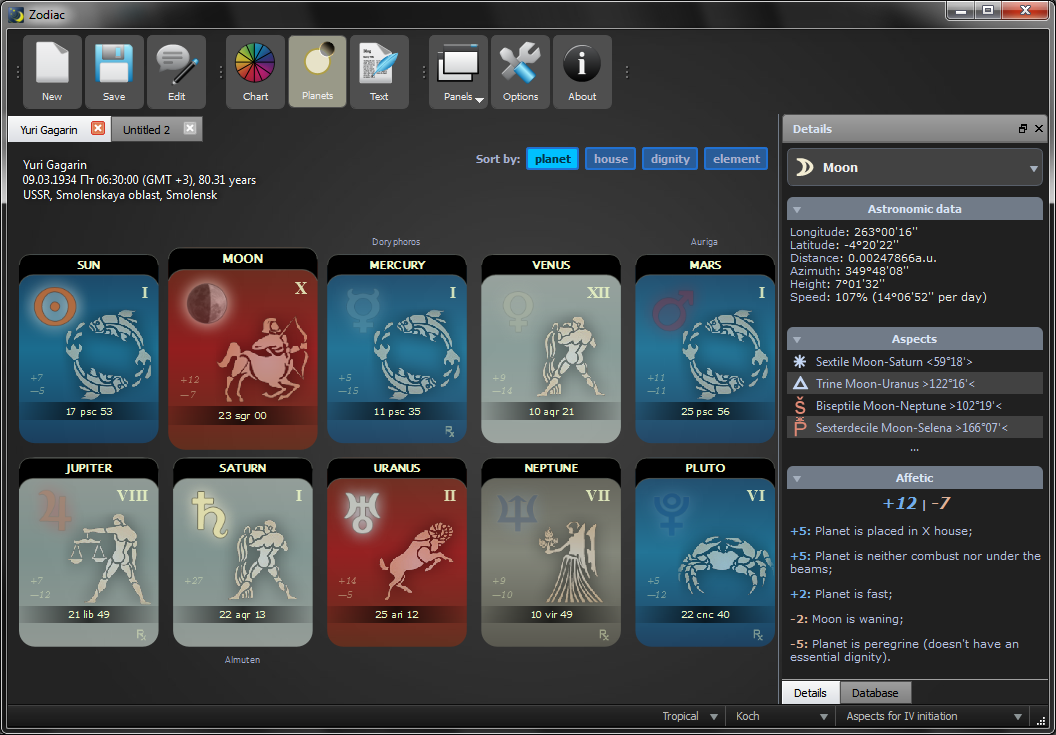This screenshot has height=735, width=1056.
Task: Select the Jupiter planet card
Action: click(x=89, y=552)
